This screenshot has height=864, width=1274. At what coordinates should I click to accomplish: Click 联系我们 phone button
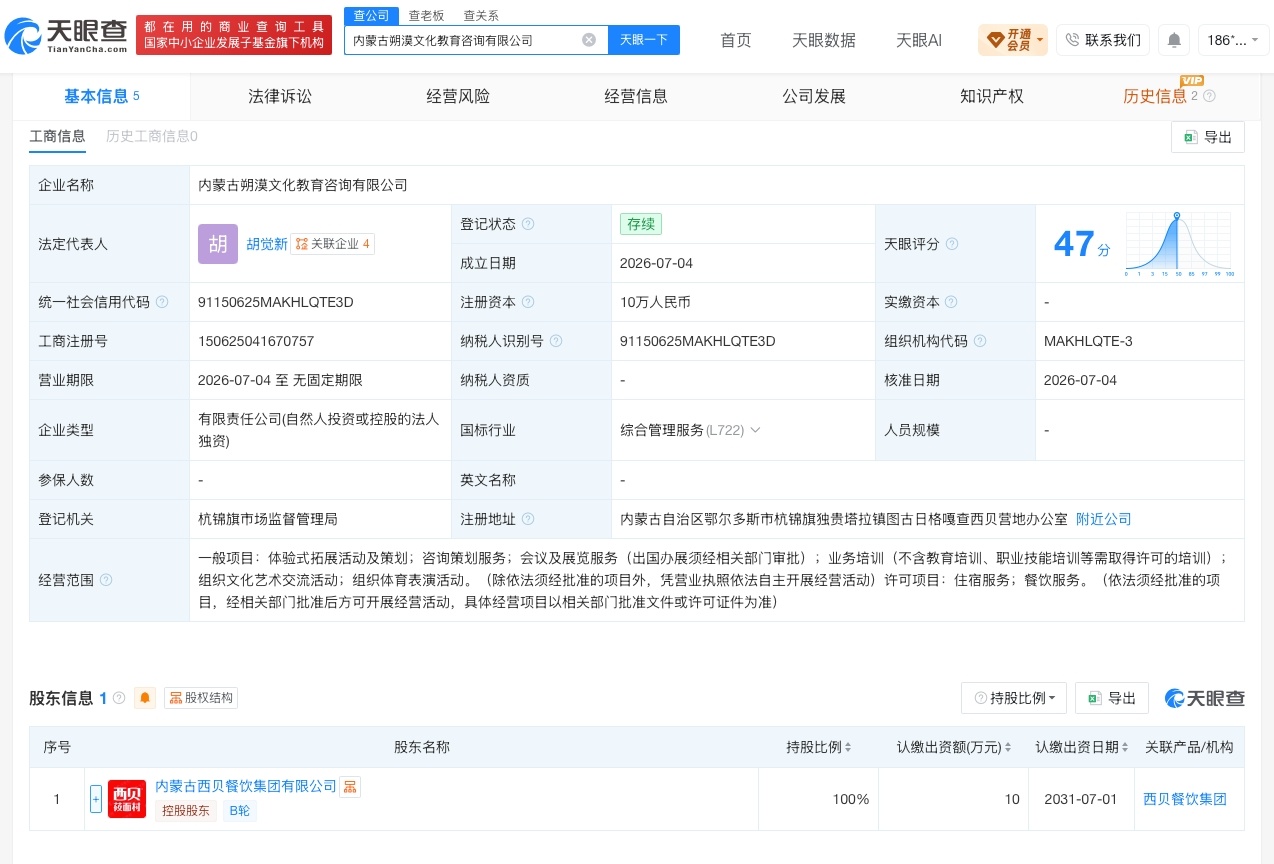point(1103,40)
